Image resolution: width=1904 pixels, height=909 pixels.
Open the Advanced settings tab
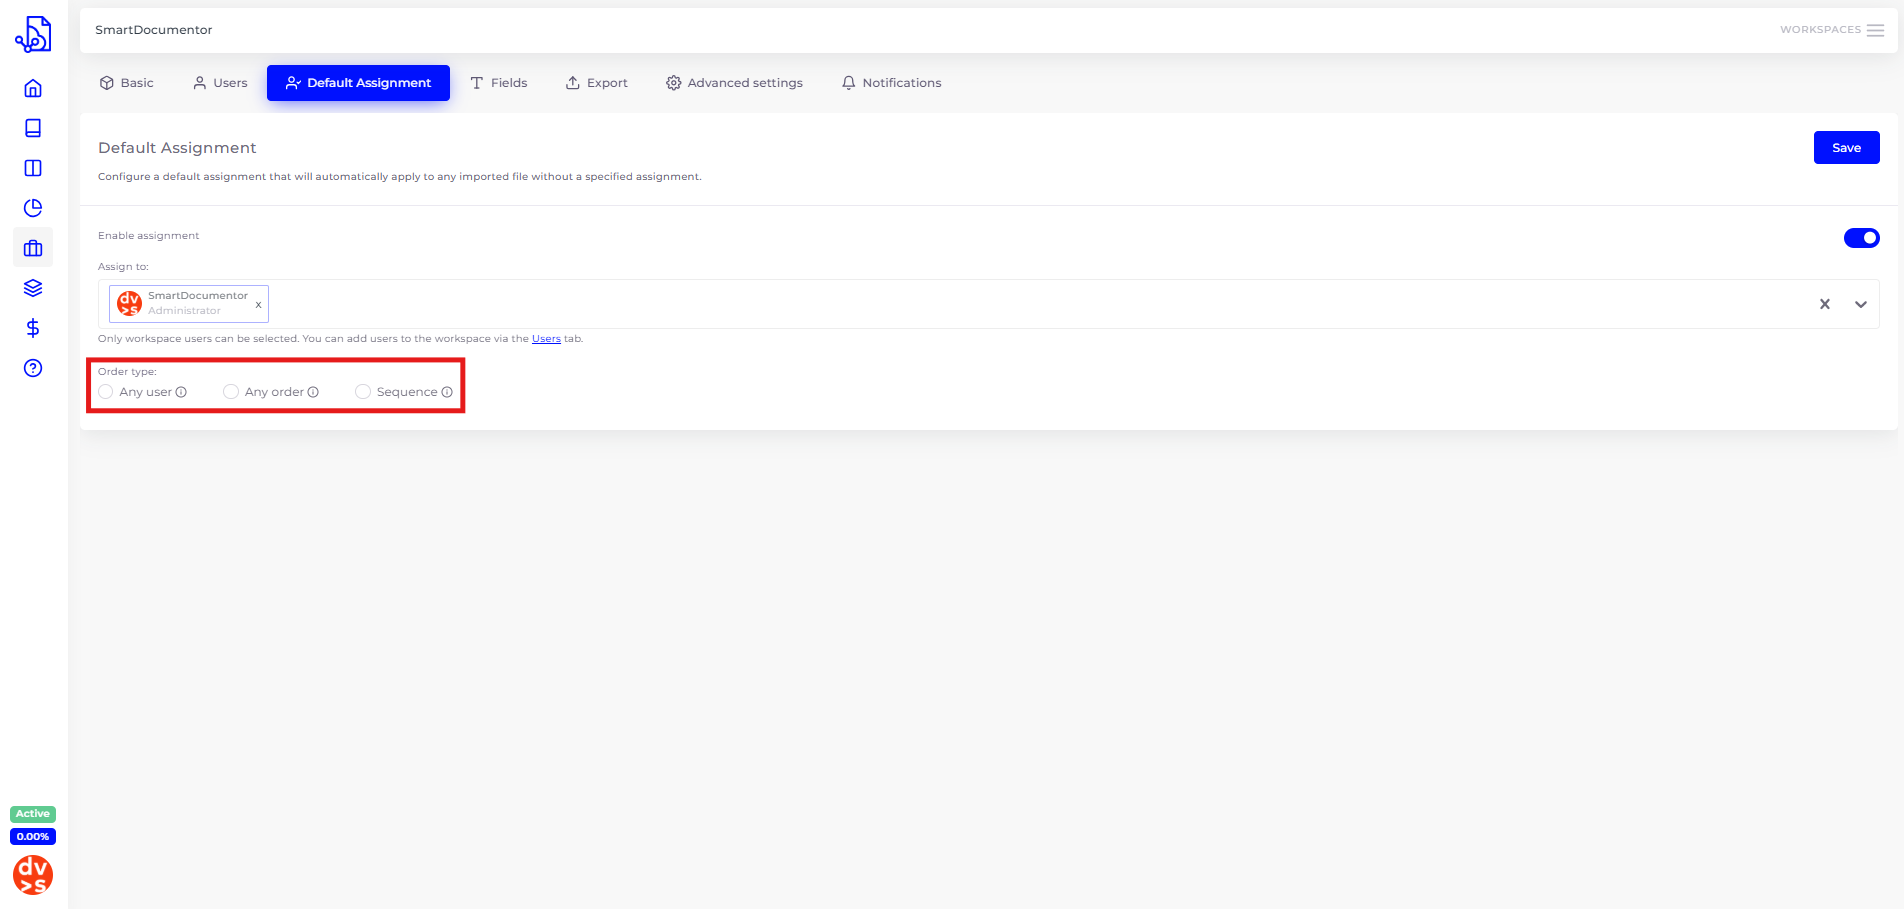[734, 83]
